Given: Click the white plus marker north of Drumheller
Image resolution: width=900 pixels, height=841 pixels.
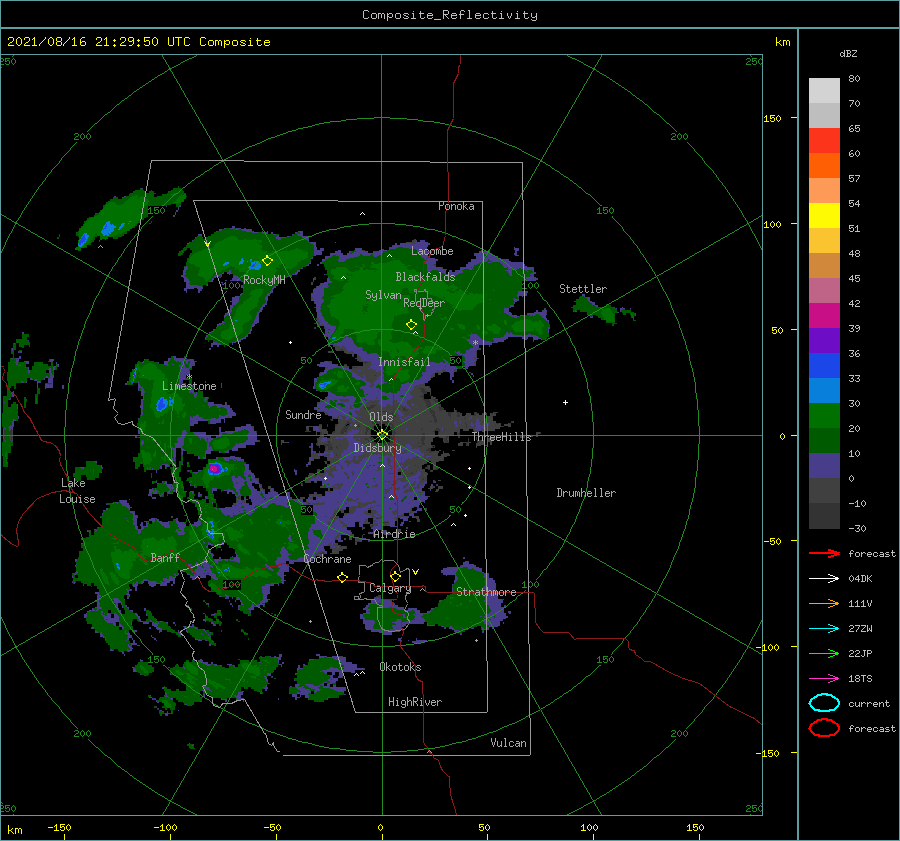Looking at the screenshot, I should click(565, 402).
